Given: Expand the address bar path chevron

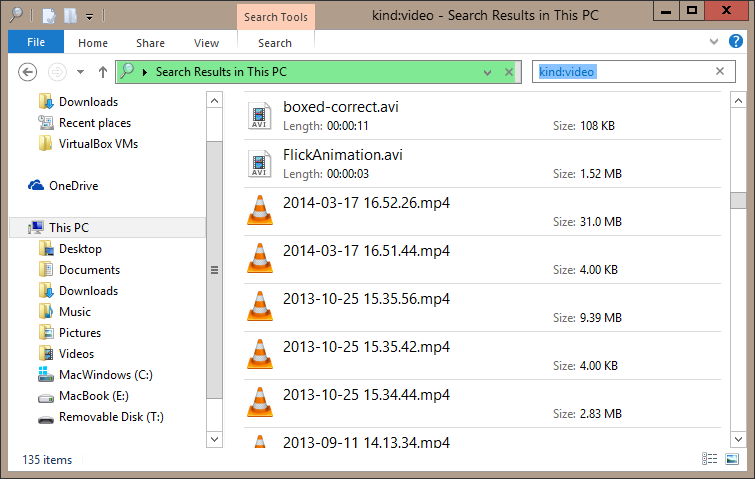Looking at the screenshot, I should pos(144,72).
